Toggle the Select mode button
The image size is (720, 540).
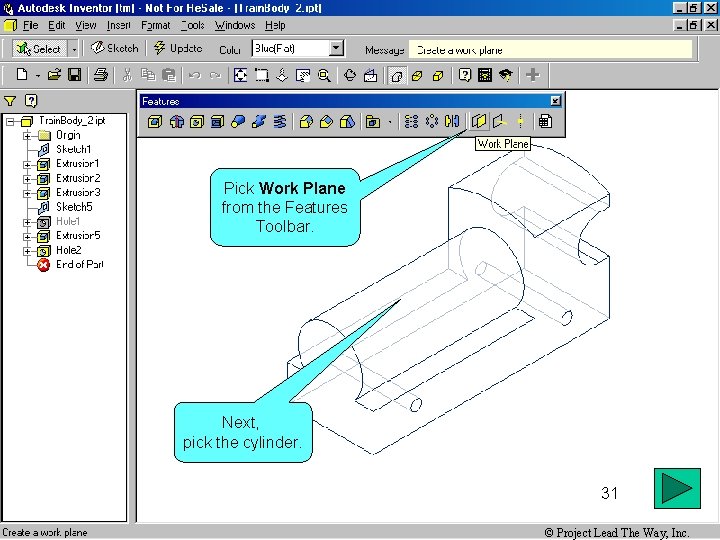(39, 48)
